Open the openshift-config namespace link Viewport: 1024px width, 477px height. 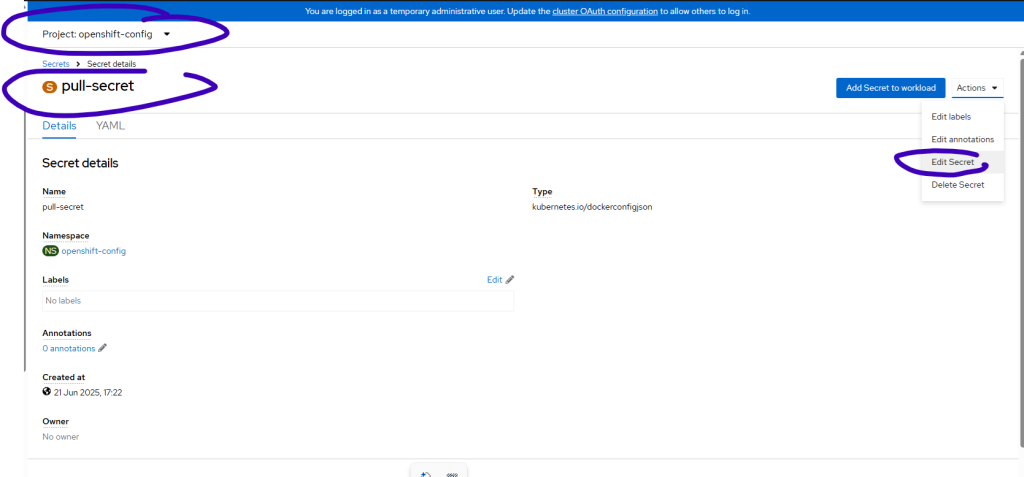click(93, 251)
